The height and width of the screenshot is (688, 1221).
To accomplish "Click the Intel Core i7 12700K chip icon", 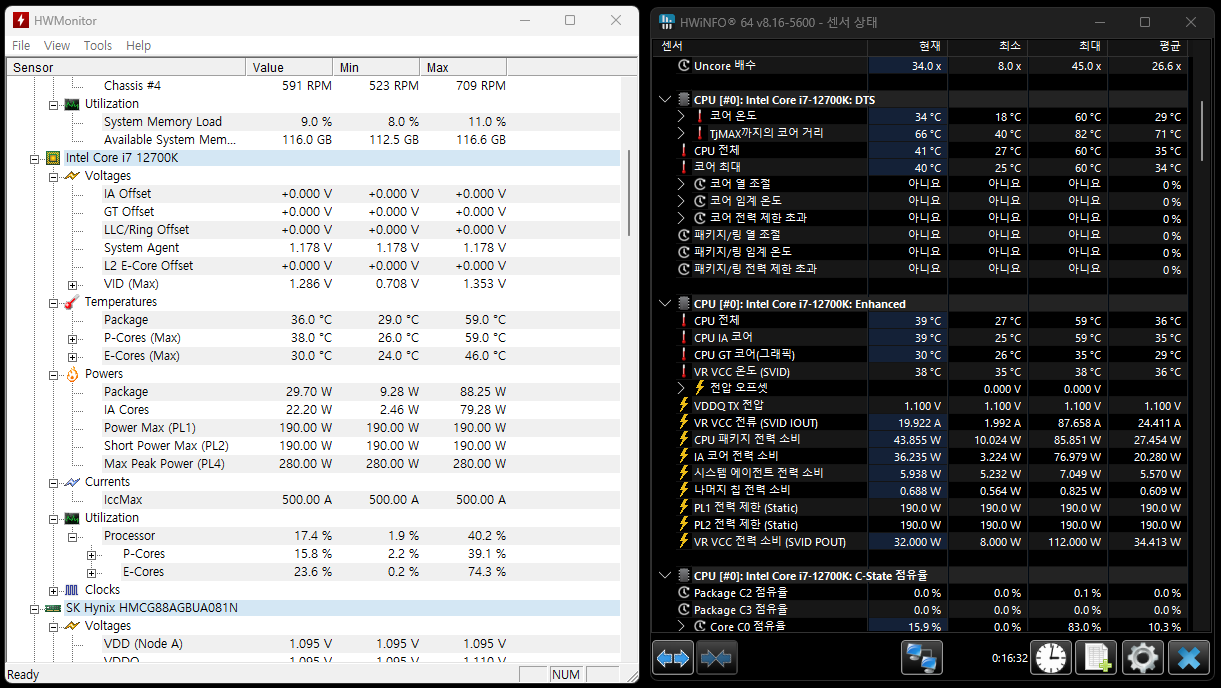I will click(x=53, y=158).
